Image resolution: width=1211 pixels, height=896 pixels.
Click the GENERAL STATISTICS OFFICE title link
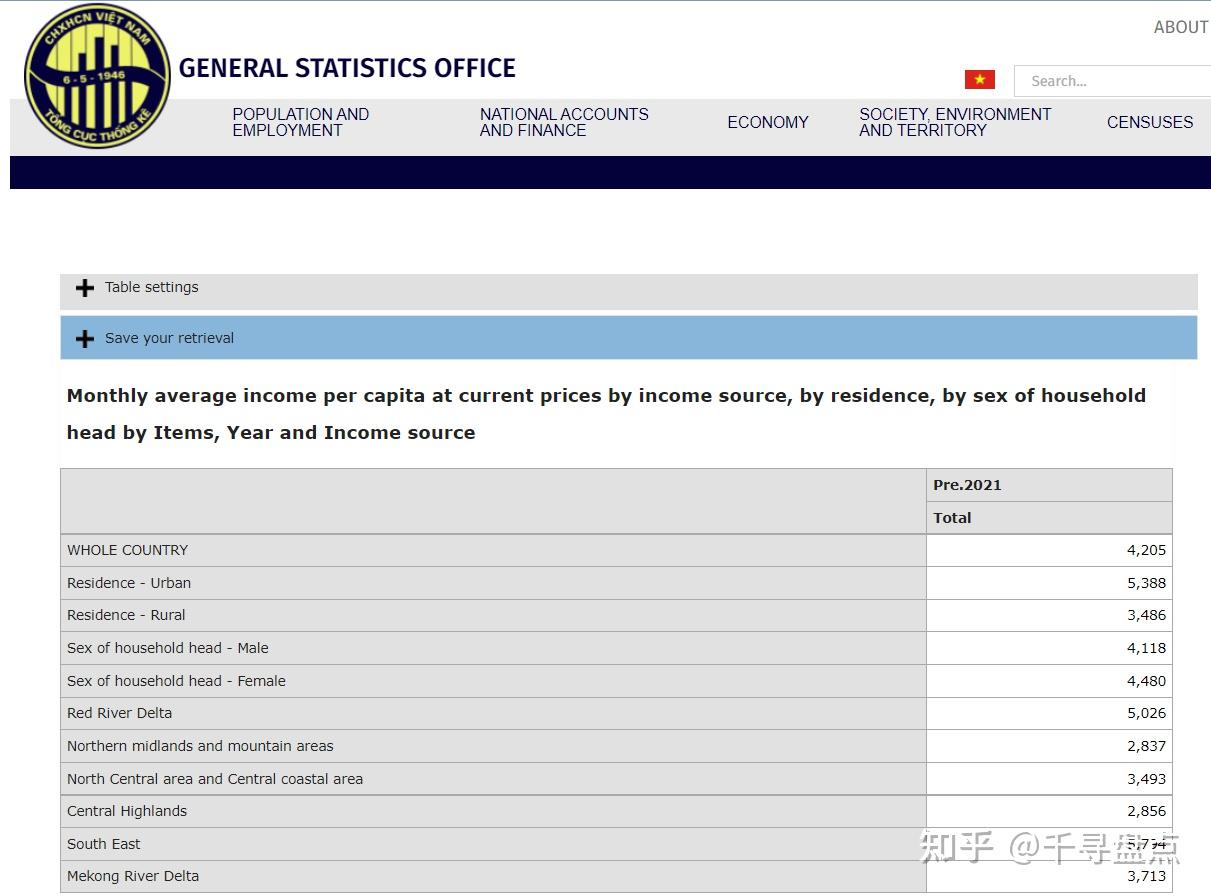347,68
